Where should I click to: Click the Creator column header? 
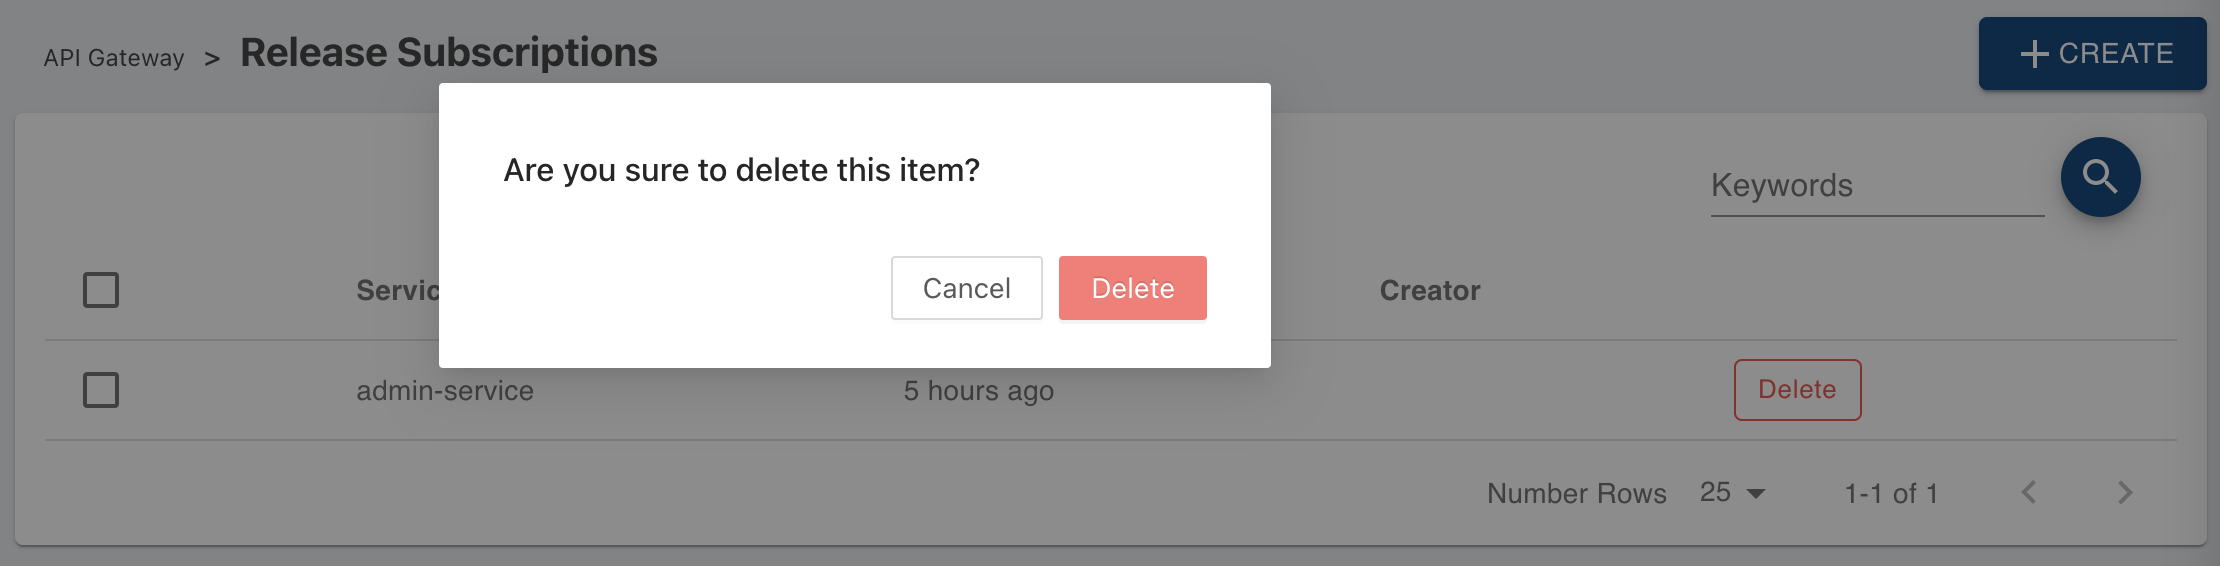pyautogui.click(x=1430, y=291)
